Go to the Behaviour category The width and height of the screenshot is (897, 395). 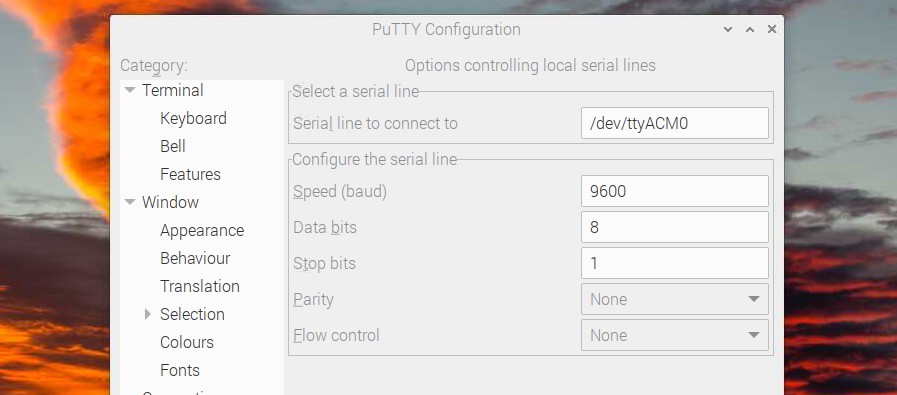click(x=195, y=259)
